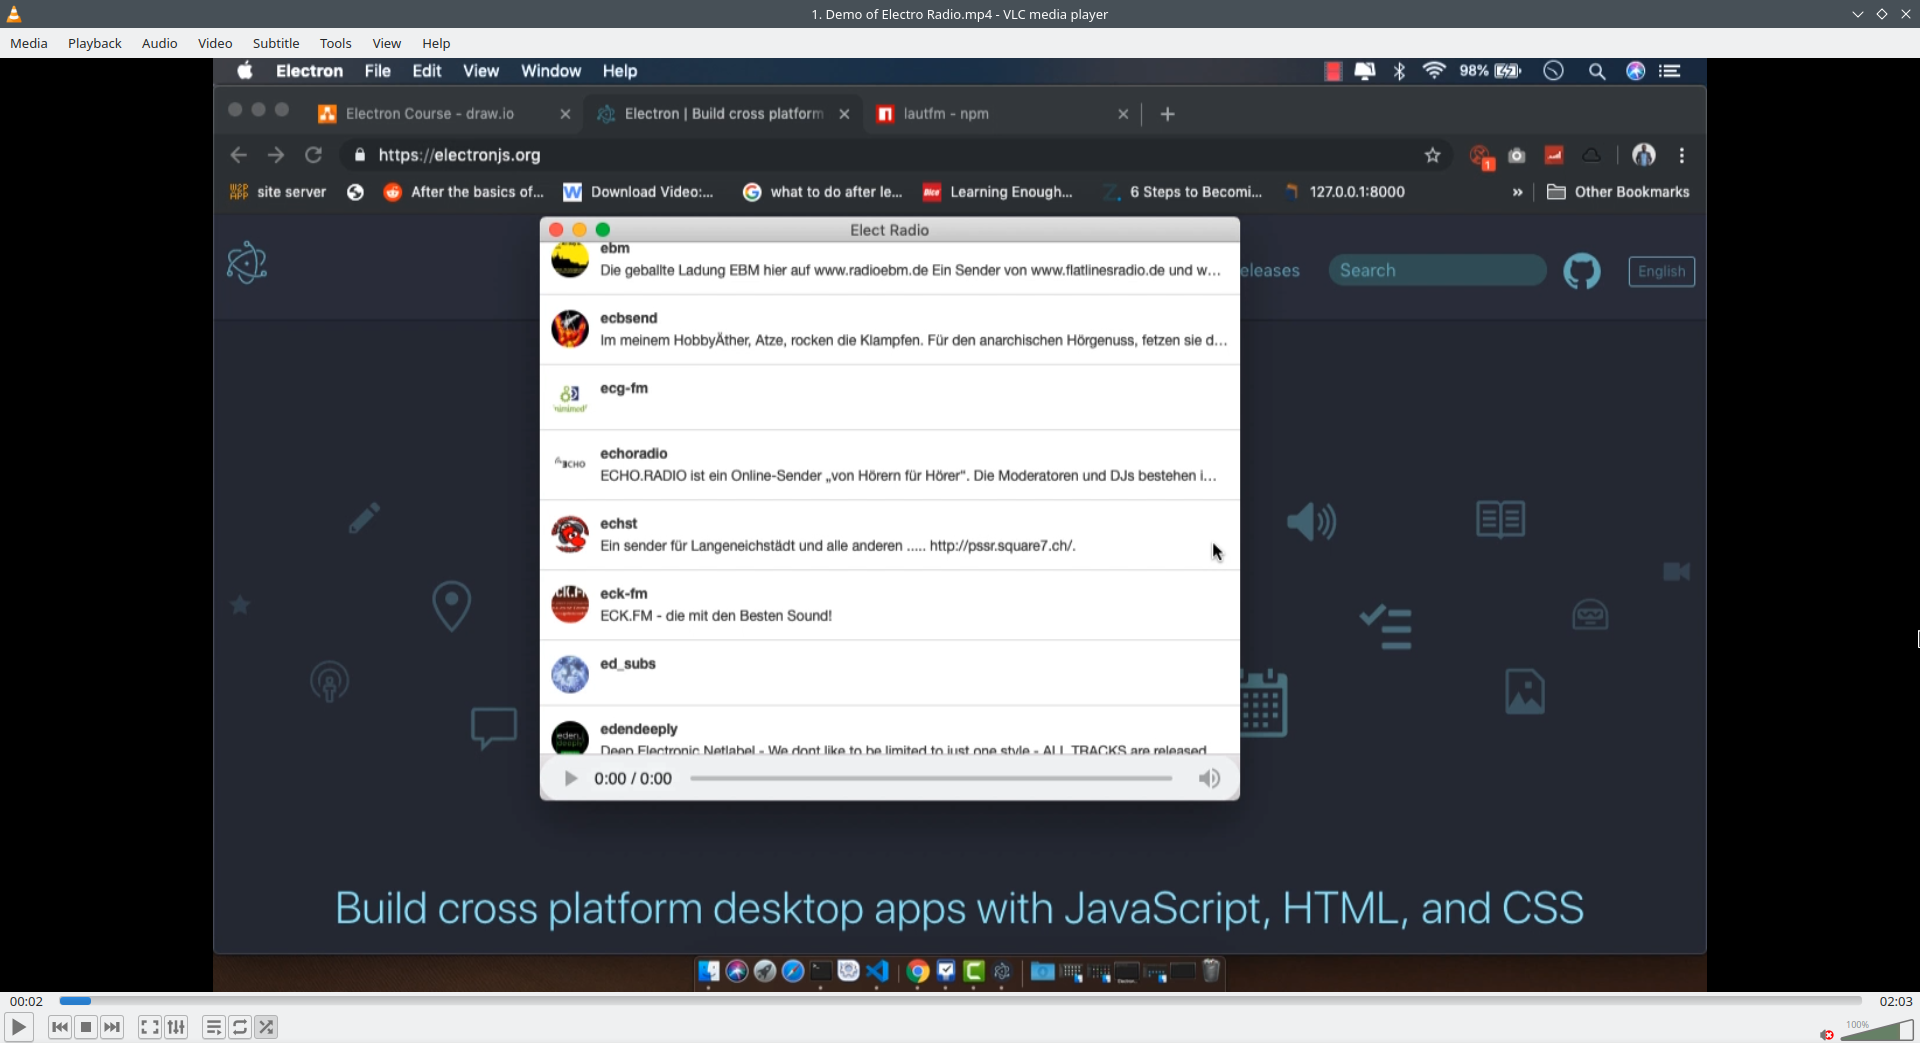Close the lautfm - npm tab
Viewport: 1920px width, 1043px height.
(1123, 114)
